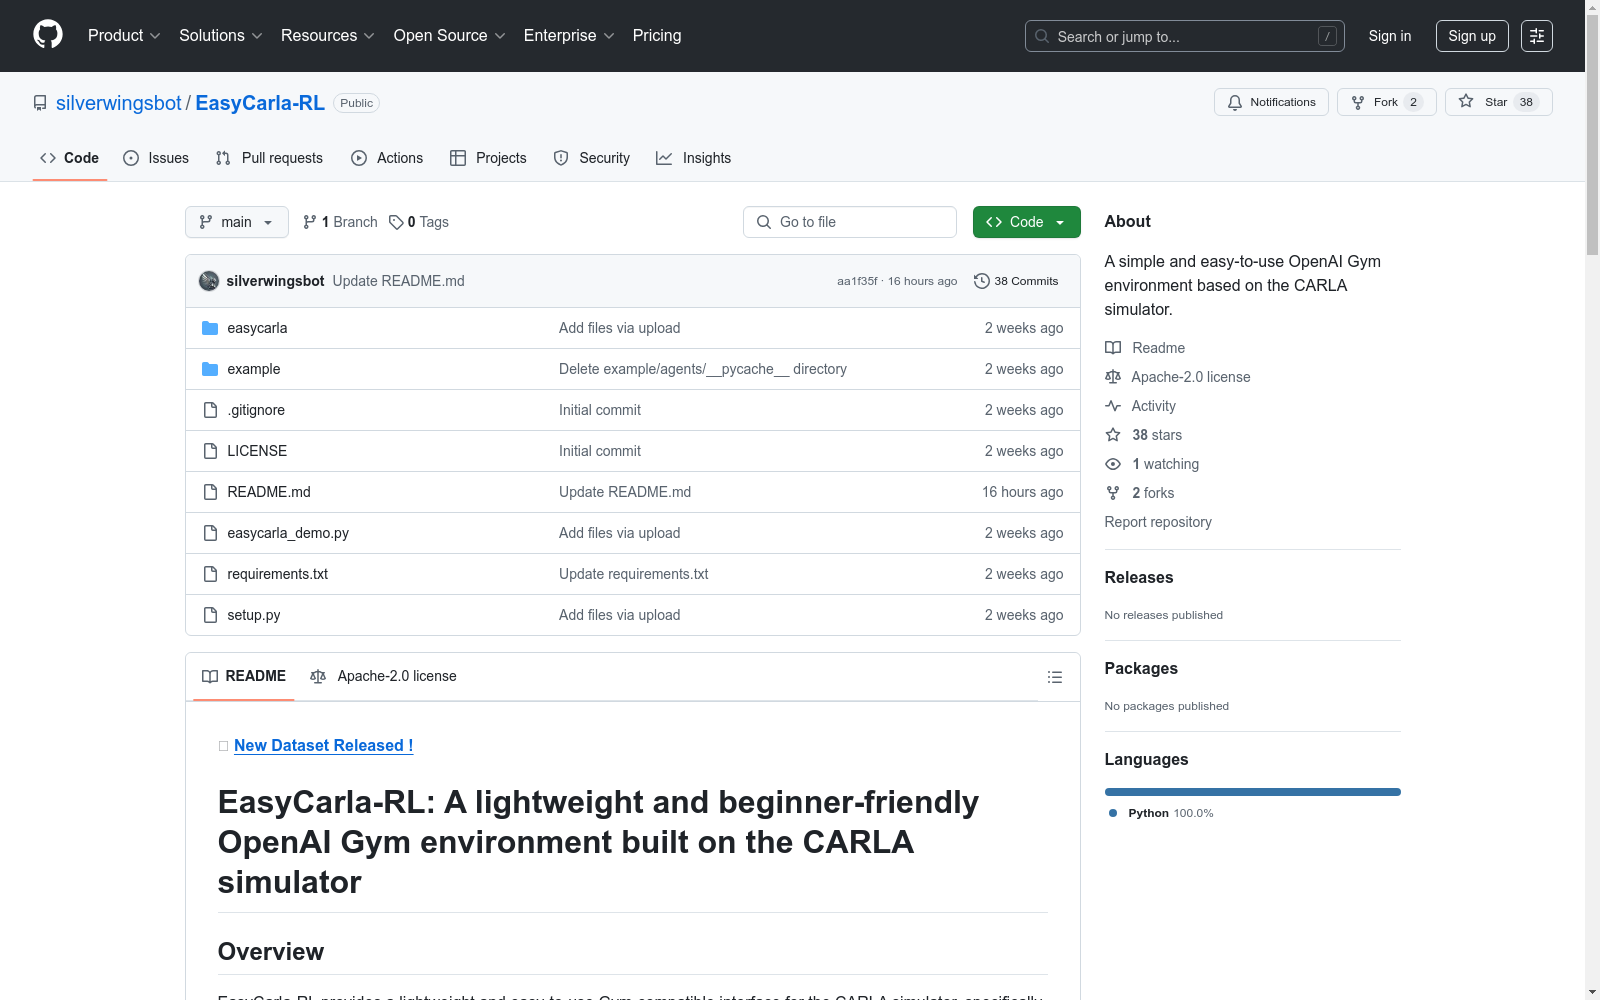Click the repository icon before silverwingsbot
The width and height of the screenshot is (1600, 1000).
coord(40,103)
